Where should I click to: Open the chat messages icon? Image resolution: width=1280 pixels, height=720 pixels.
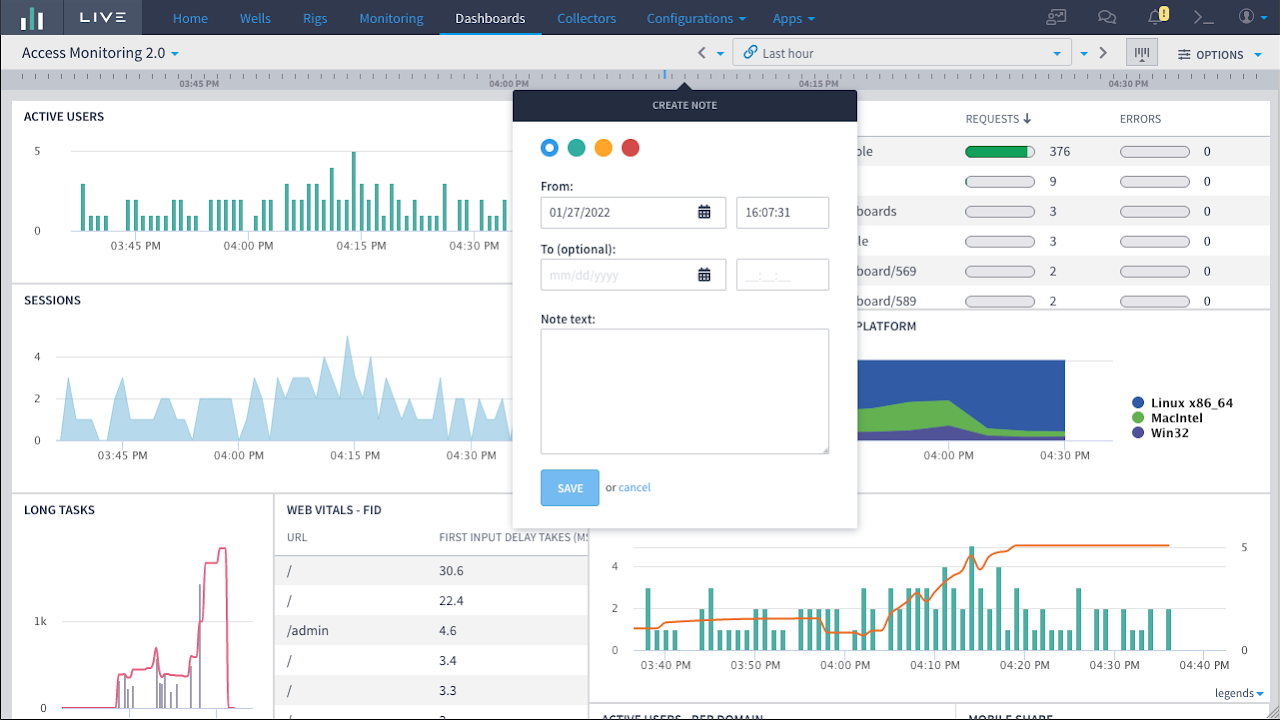1106,17
